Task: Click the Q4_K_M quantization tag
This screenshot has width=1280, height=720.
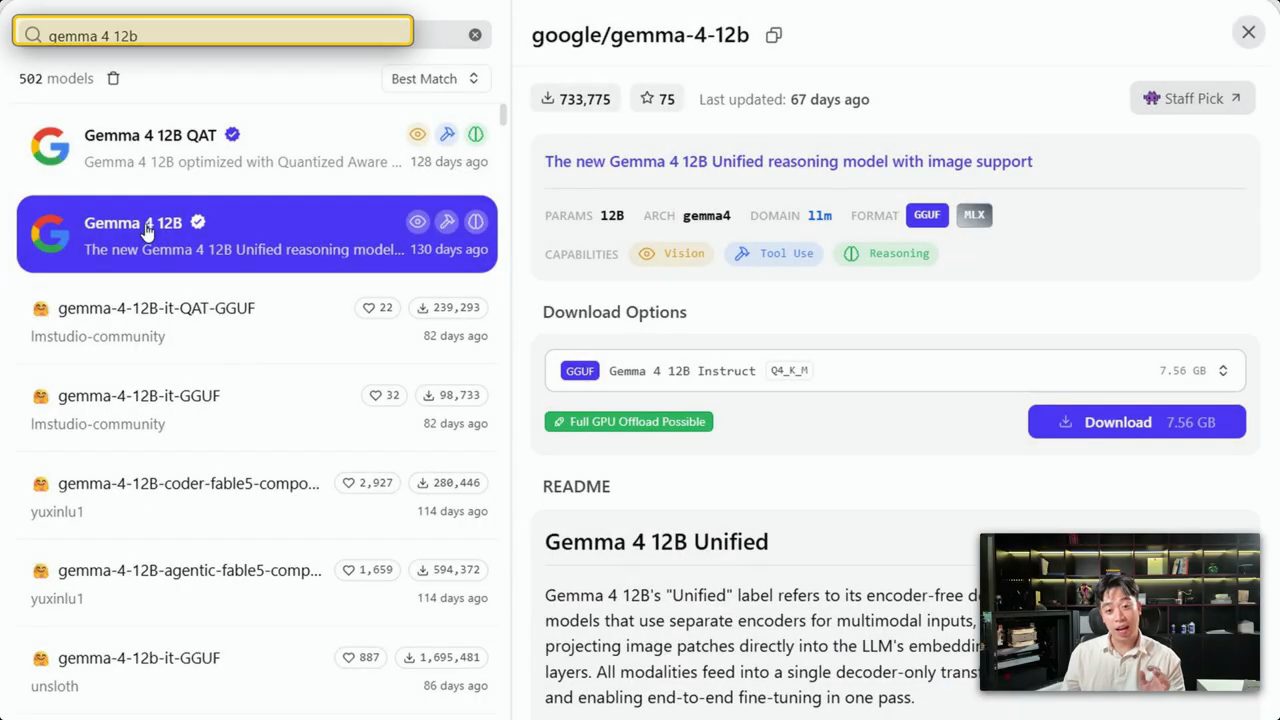Action: (x=789, y=370)
